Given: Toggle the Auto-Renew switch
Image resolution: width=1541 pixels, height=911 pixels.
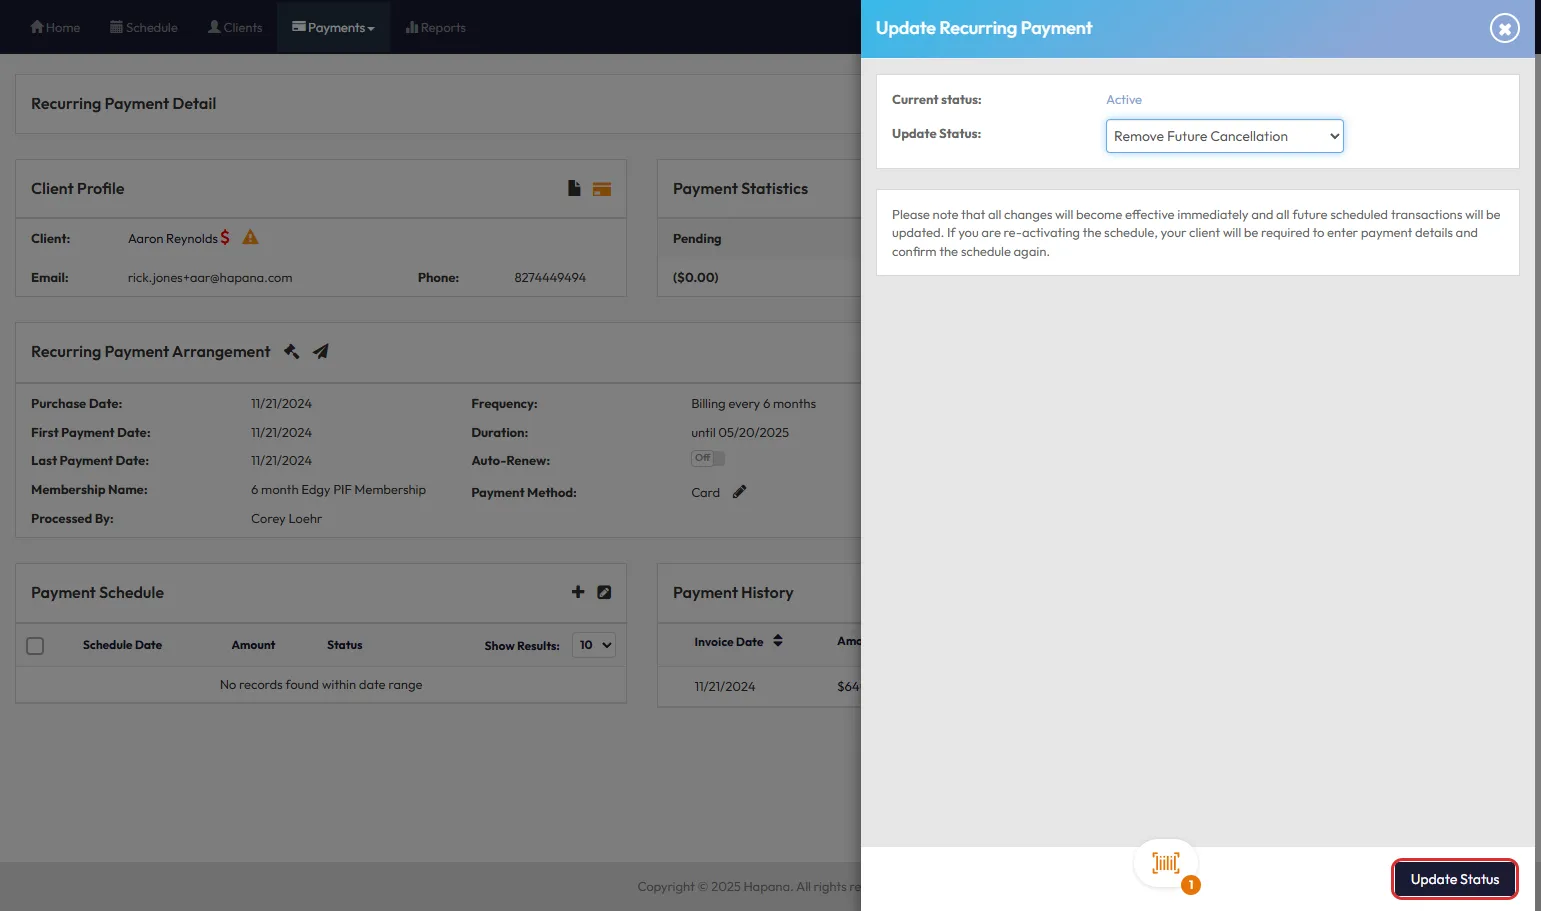Looking at the screenshot, I should pyautogui.click(x=707, y=458).
